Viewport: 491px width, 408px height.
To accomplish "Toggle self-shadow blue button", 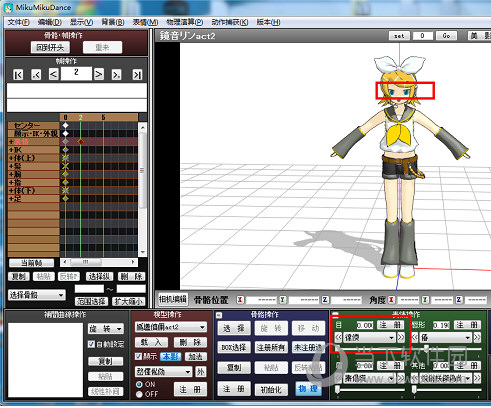I will 170,357.
